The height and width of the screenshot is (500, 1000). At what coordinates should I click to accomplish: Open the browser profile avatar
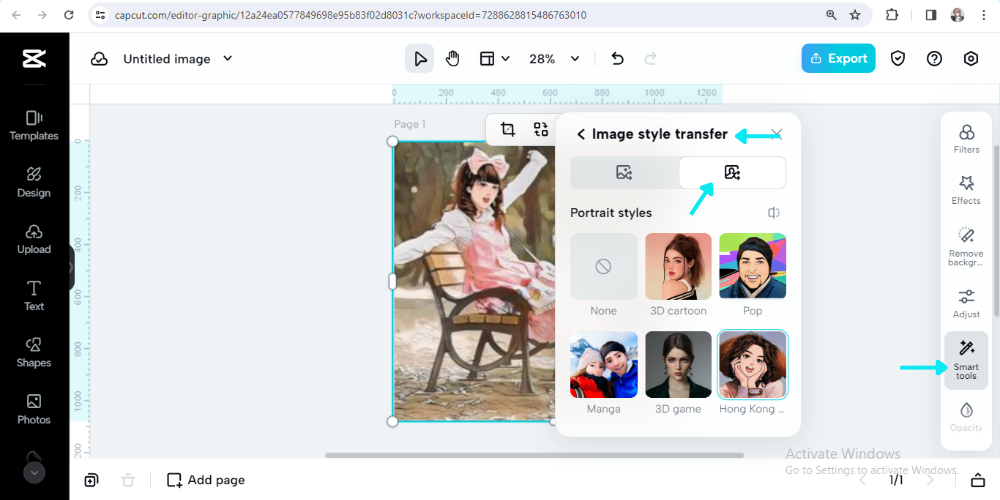click(x=957, y=15)
